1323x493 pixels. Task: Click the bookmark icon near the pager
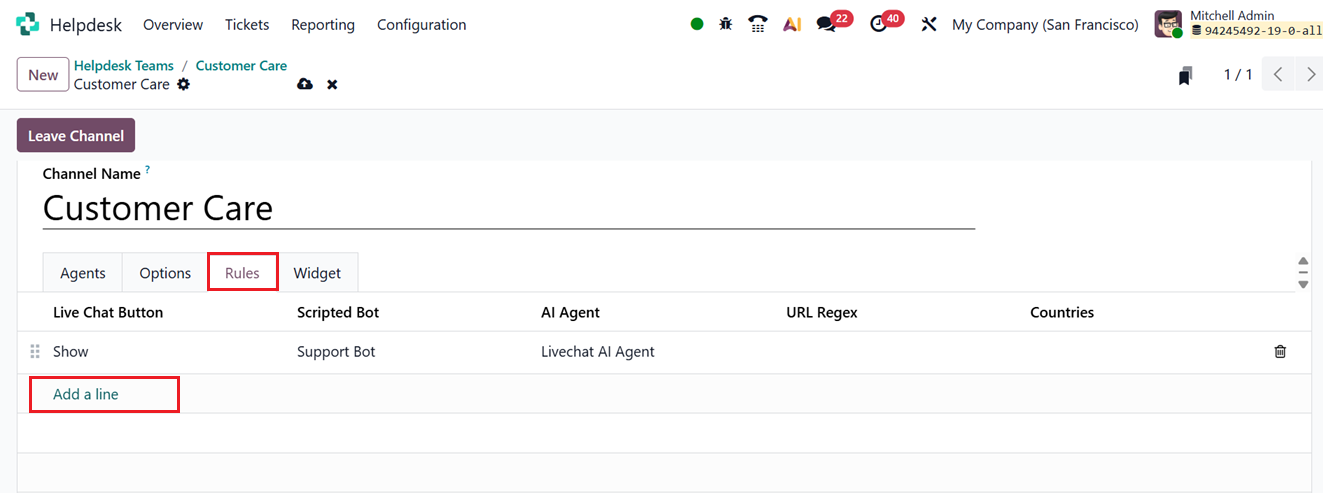pyautogui.click(x=1185, y=76)
